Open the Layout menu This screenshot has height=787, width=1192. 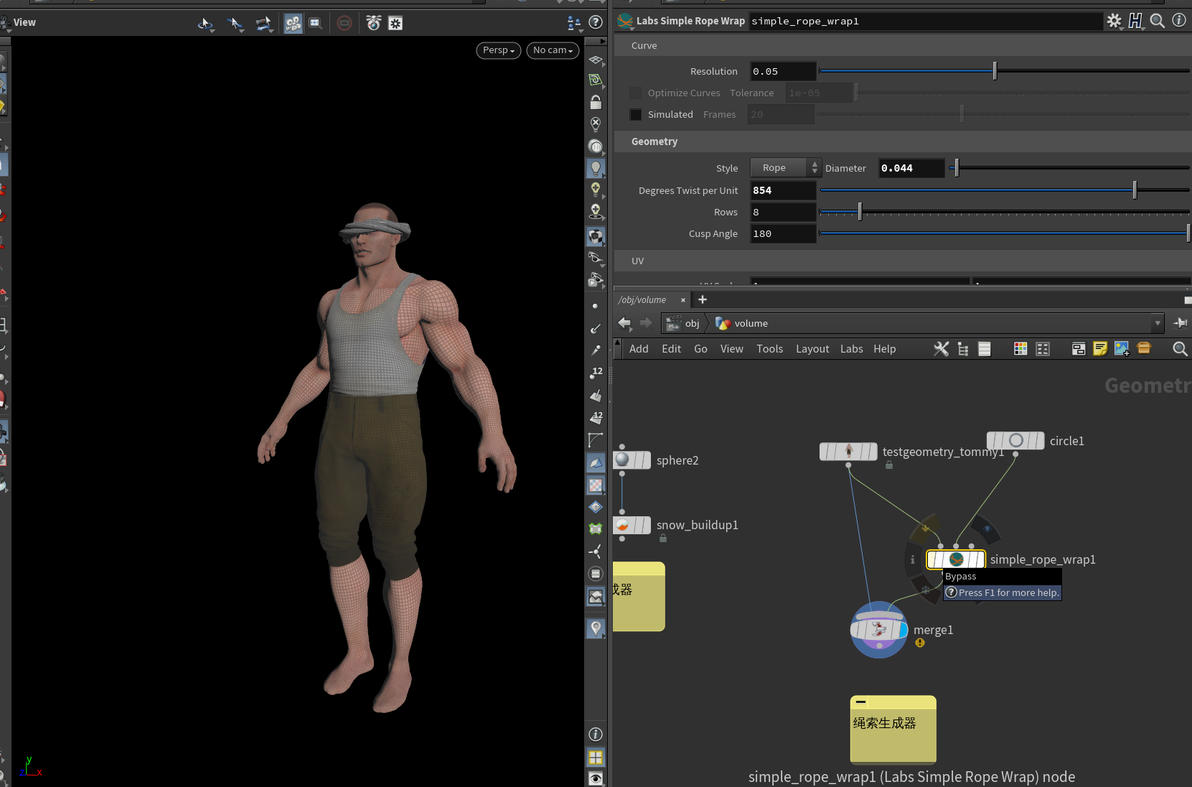812,349
